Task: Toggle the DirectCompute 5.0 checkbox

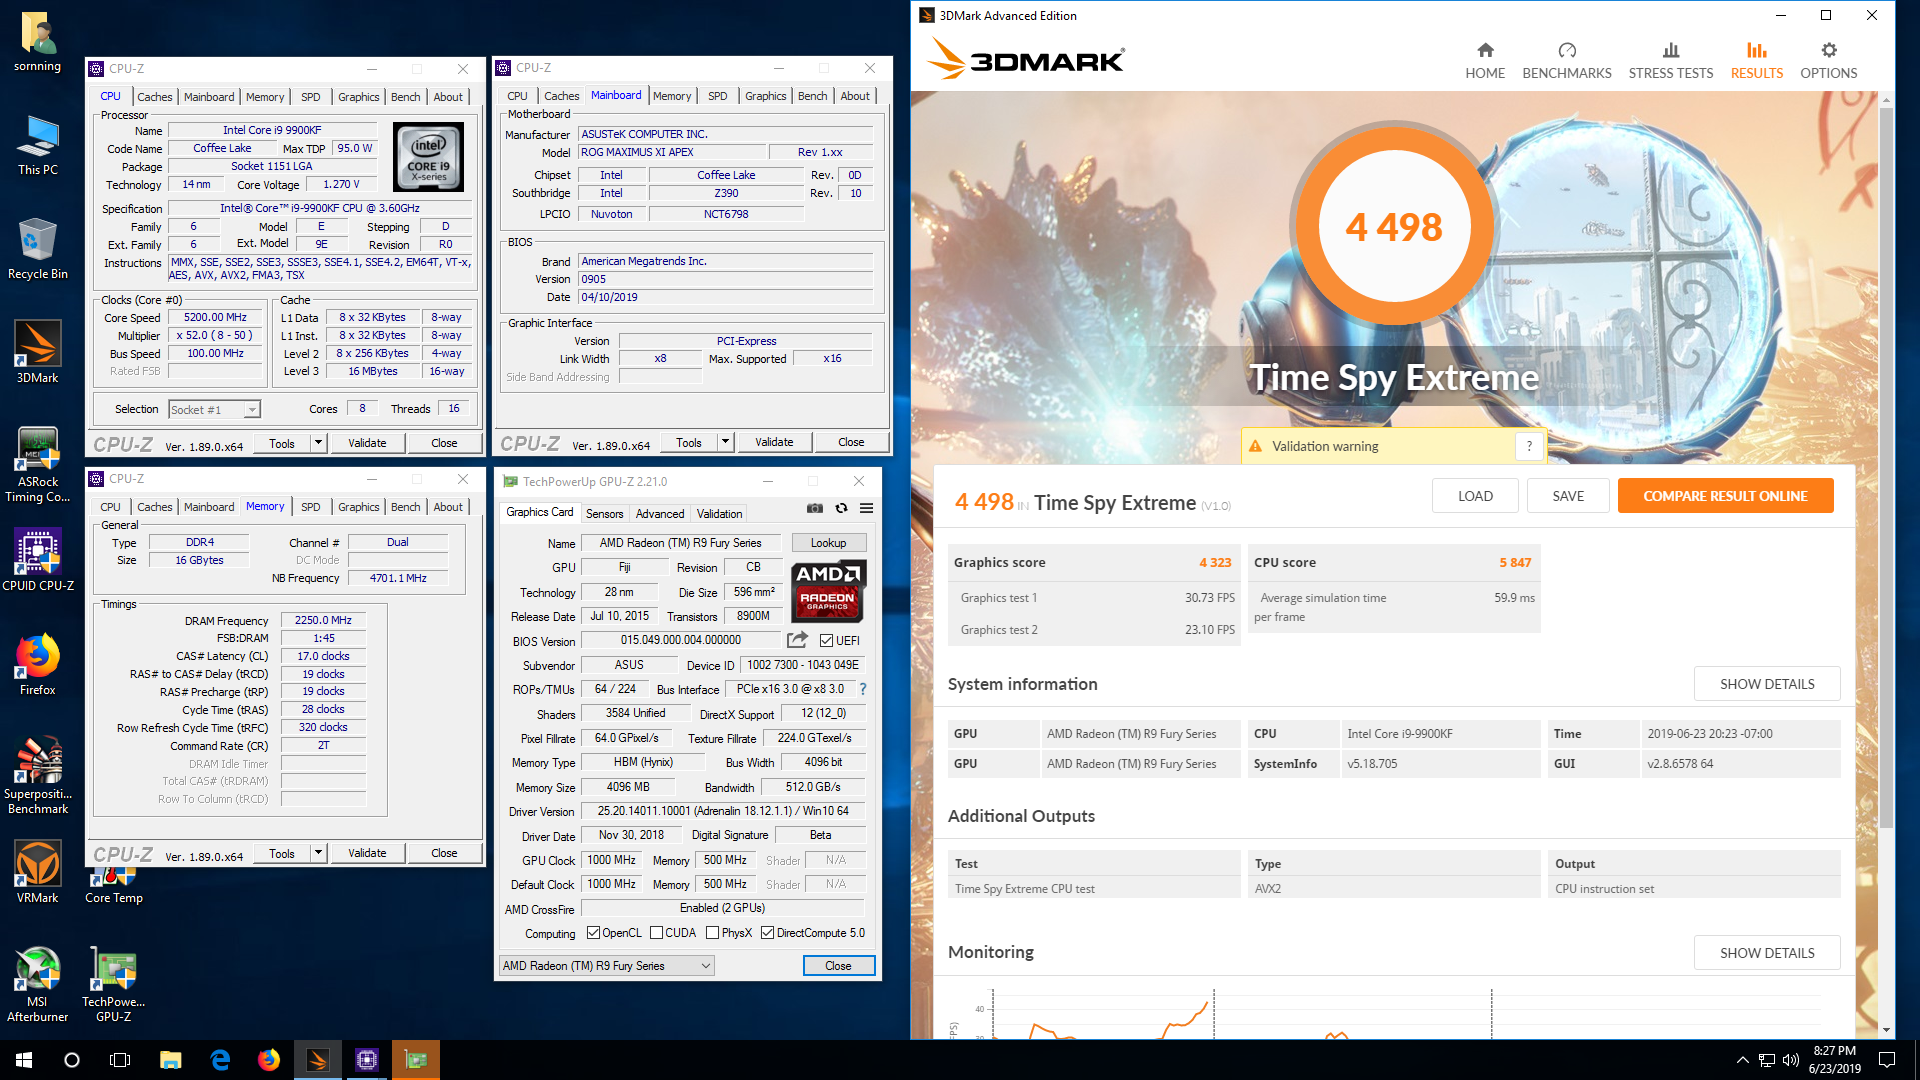Action: click(767, 933)
